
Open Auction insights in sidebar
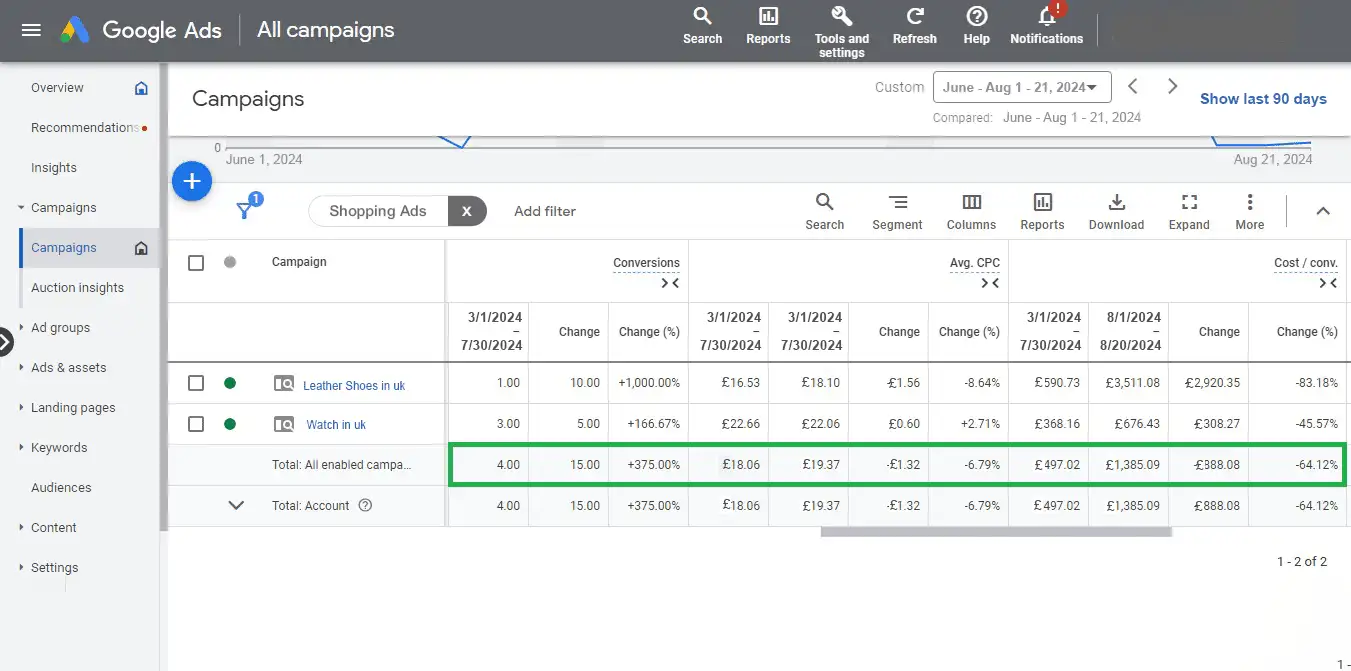pos(78,288)
